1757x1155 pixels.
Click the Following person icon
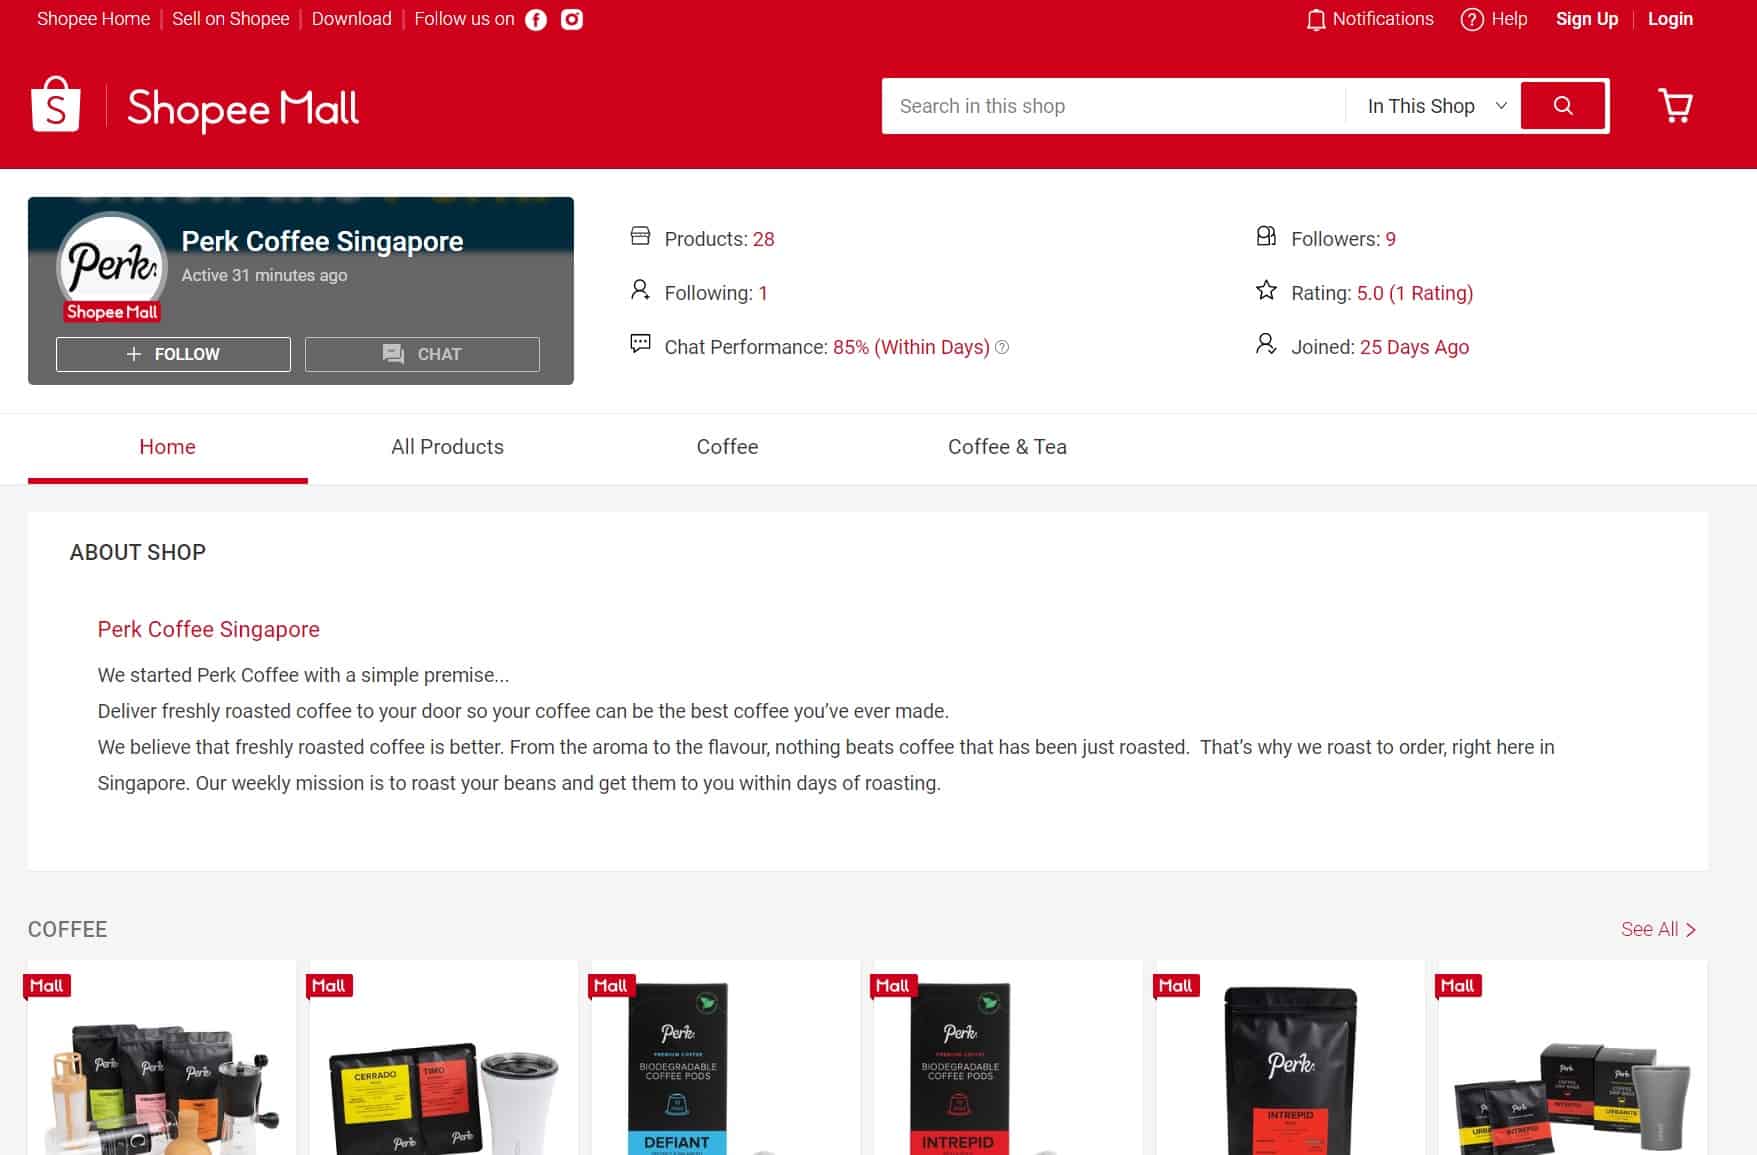pyautogui.click(x=640, y=290)
